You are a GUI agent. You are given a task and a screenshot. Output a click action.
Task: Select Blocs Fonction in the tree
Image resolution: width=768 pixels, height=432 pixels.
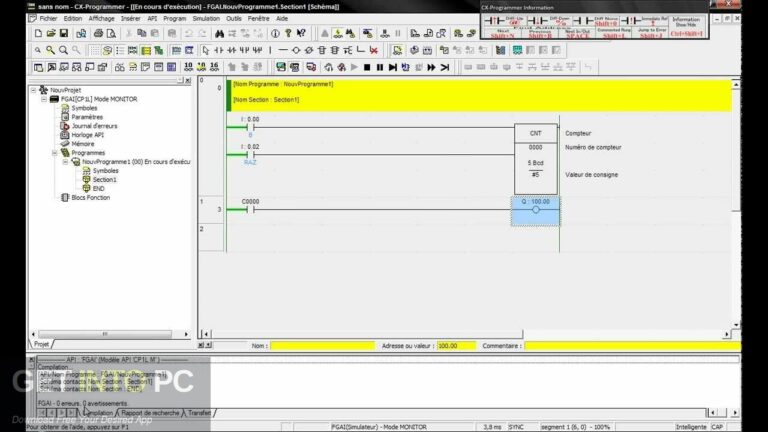[91, 198]
